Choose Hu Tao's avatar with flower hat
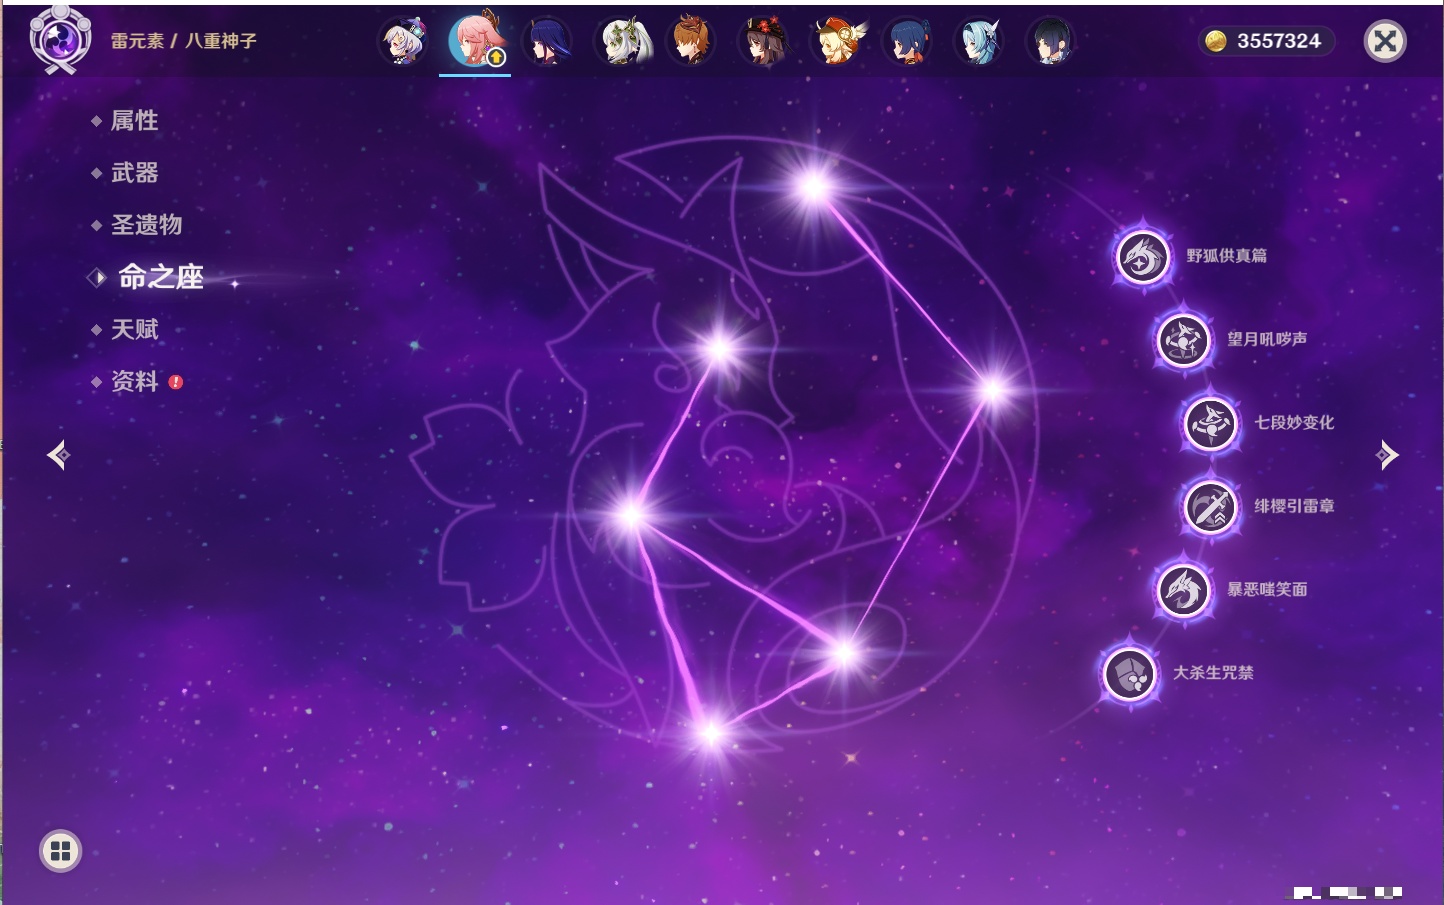 click(765, 42)
